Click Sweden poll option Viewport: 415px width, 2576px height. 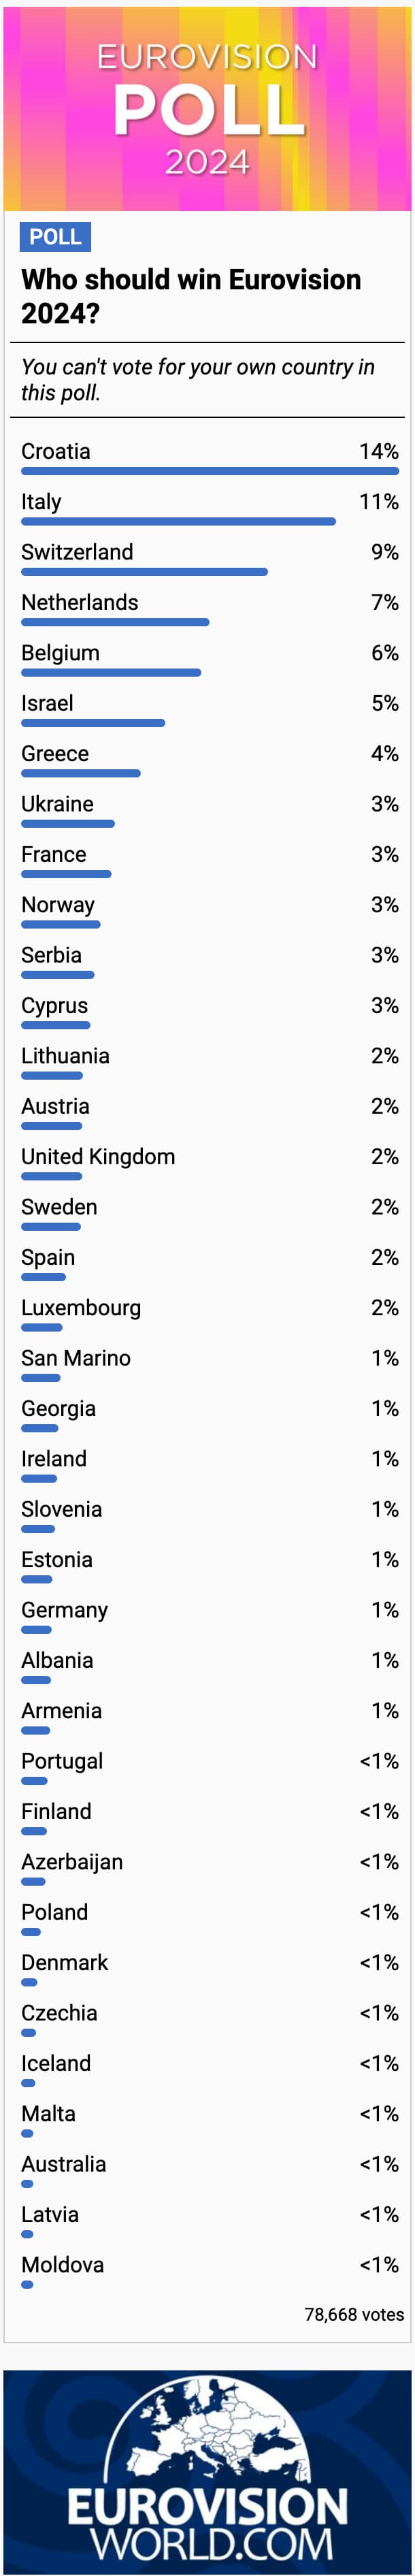coord(59,1207)
